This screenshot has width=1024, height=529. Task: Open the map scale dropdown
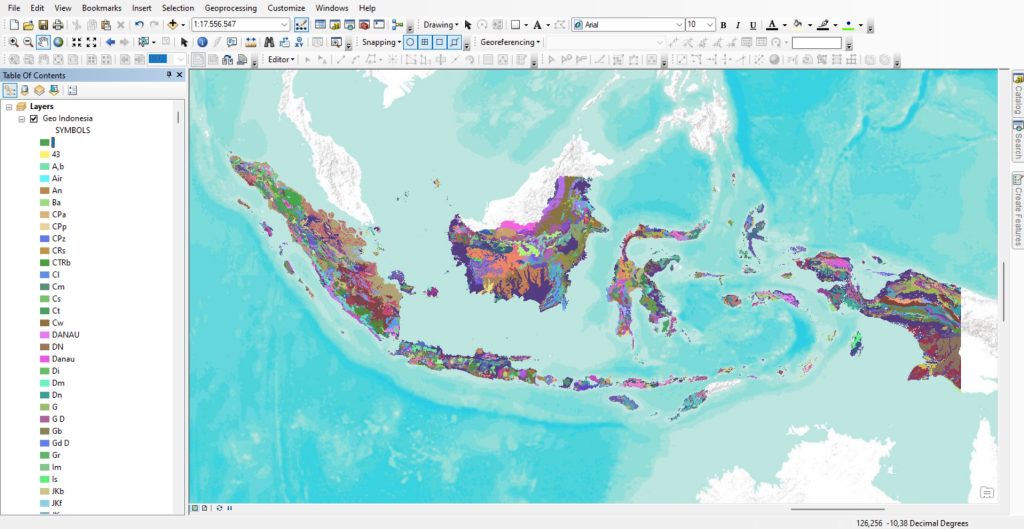pyautogui.click(x=284, y=25)
